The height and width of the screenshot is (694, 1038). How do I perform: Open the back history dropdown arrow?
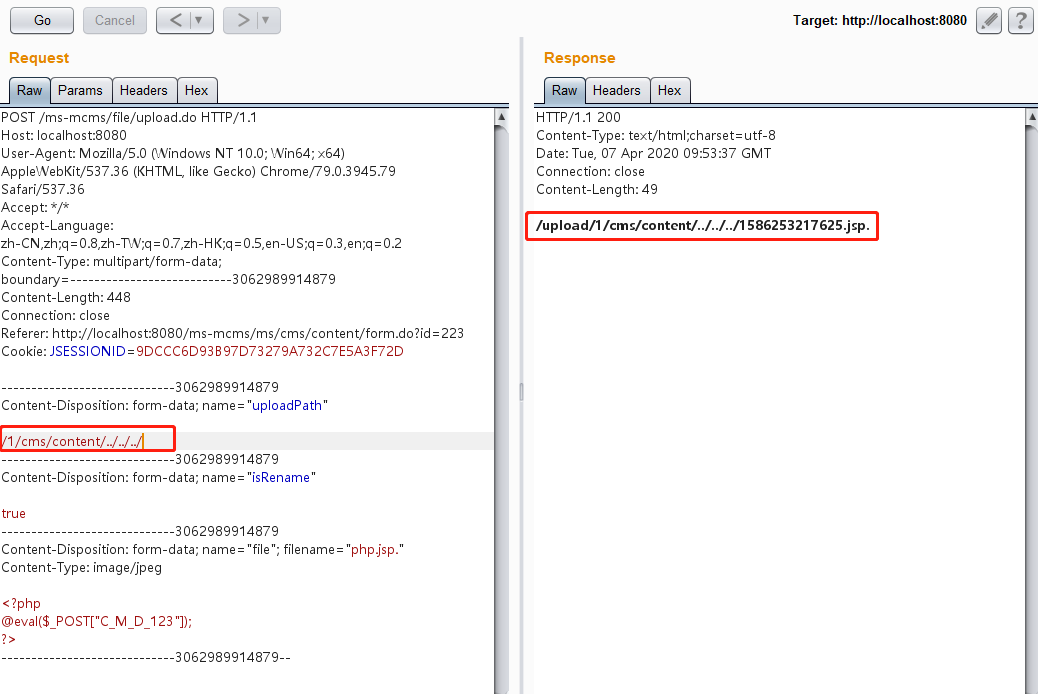pyautogui.click(x=199, y=21)
